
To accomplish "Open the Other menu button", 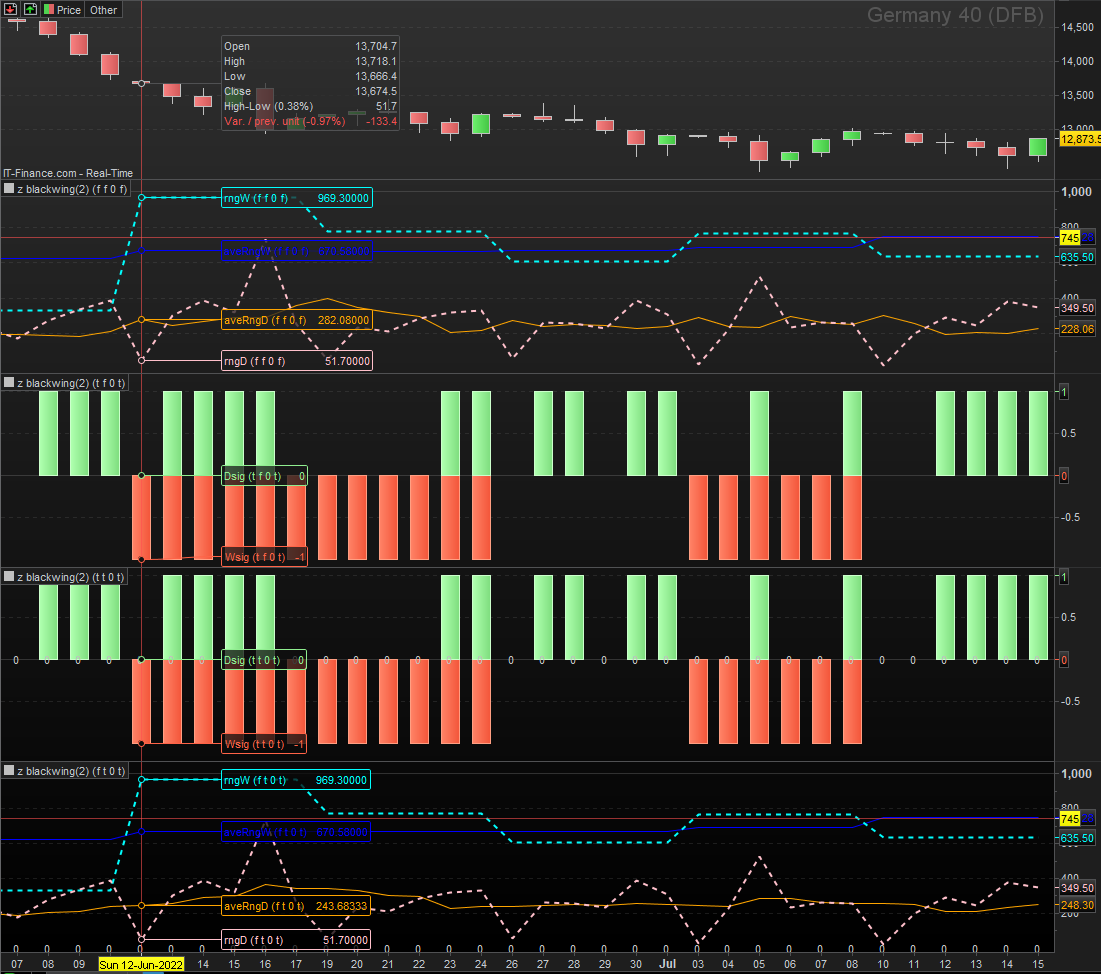I will pos(103,10).
